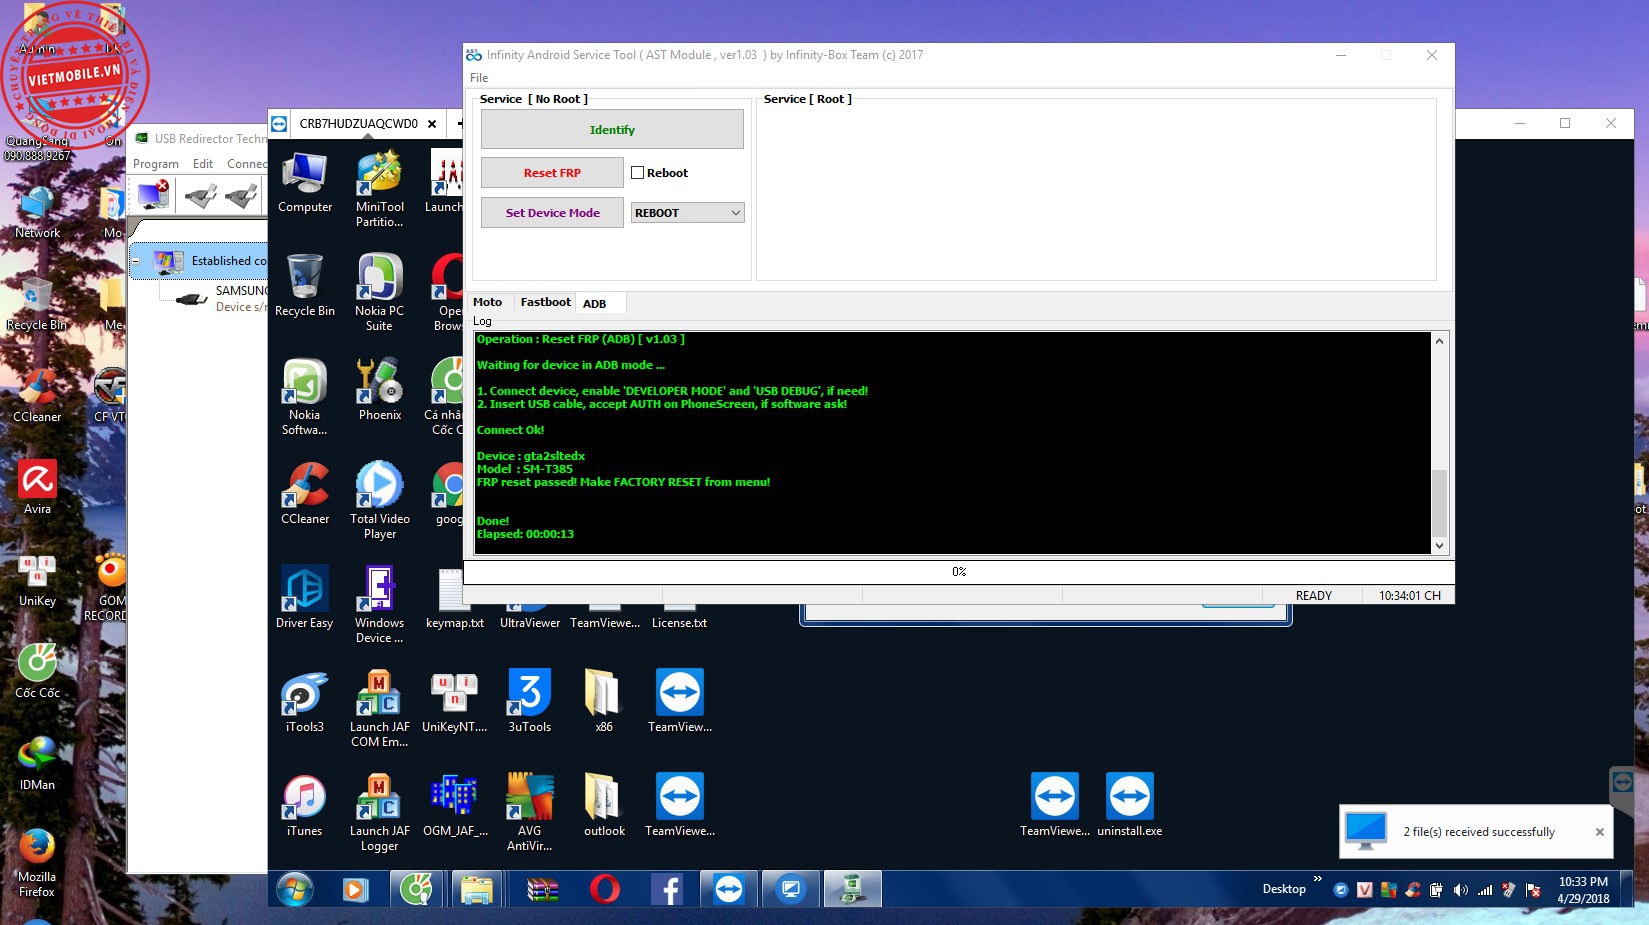Select the CRB7HUDZUAQCWD0 TeamViewer session tab

tap(358, 124)
